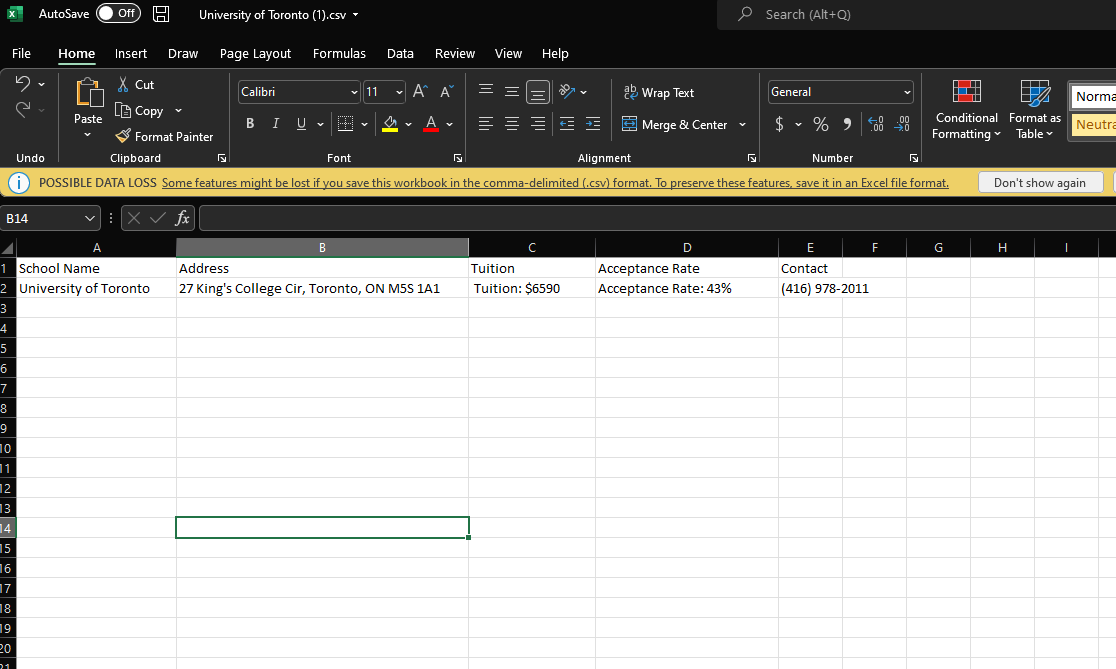Image resolution: width=1116 pixels, height=669 pixels.
Task: Toggle Top Align
Action: click(486, 91)
